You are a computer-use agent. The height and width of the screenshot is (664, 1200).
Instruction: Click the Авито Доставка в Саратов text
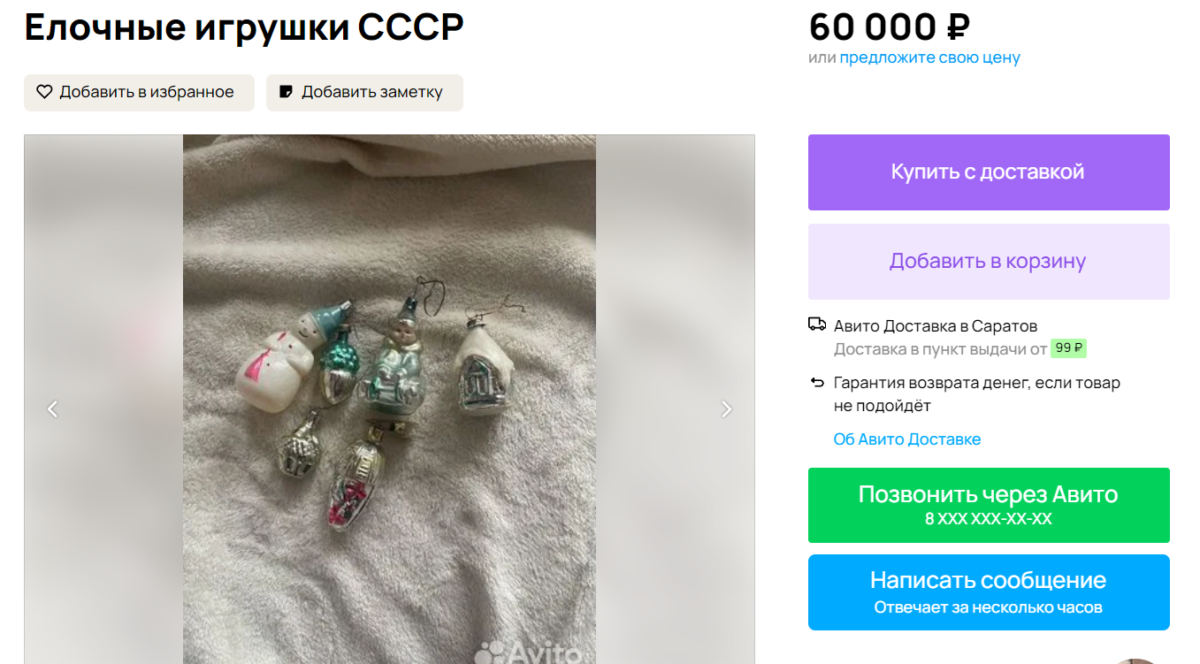(935, 326)
